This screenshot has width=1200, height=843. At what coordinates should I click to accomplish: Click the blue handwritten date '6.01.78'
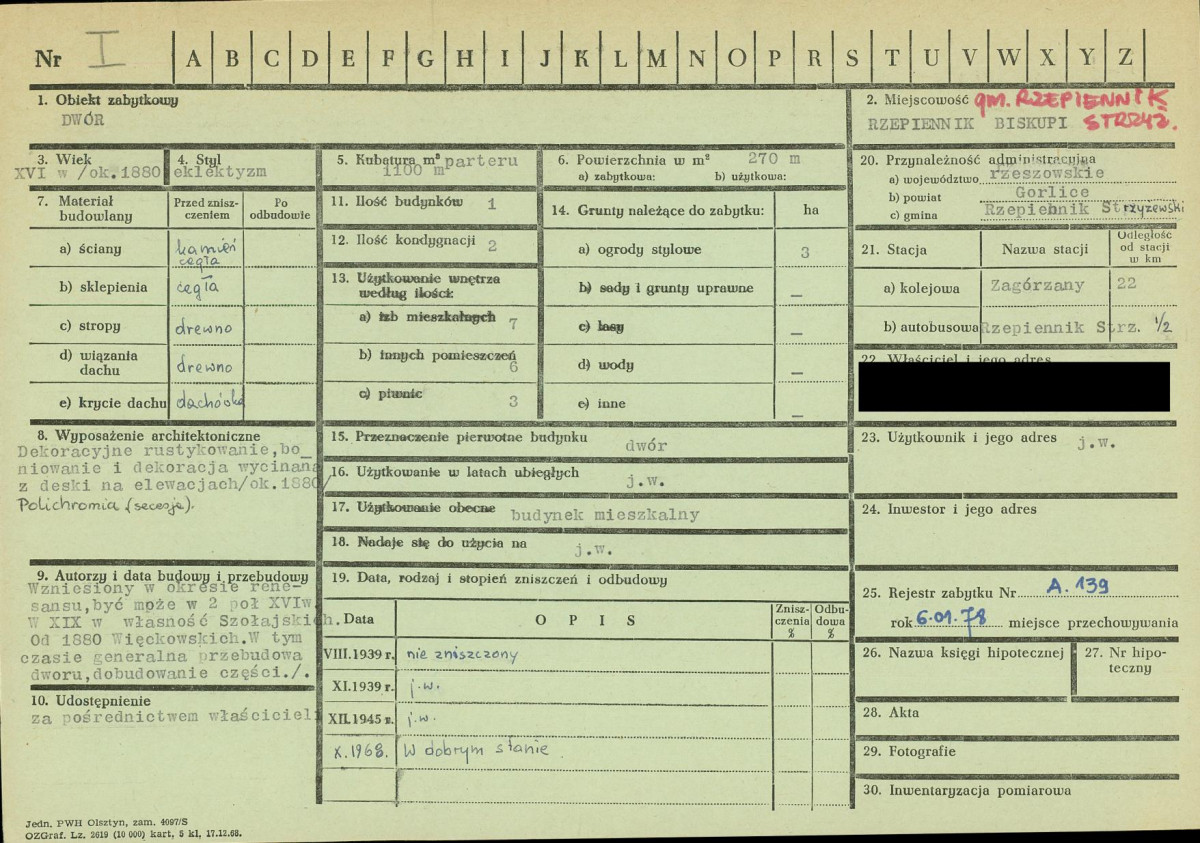point(950,619)
